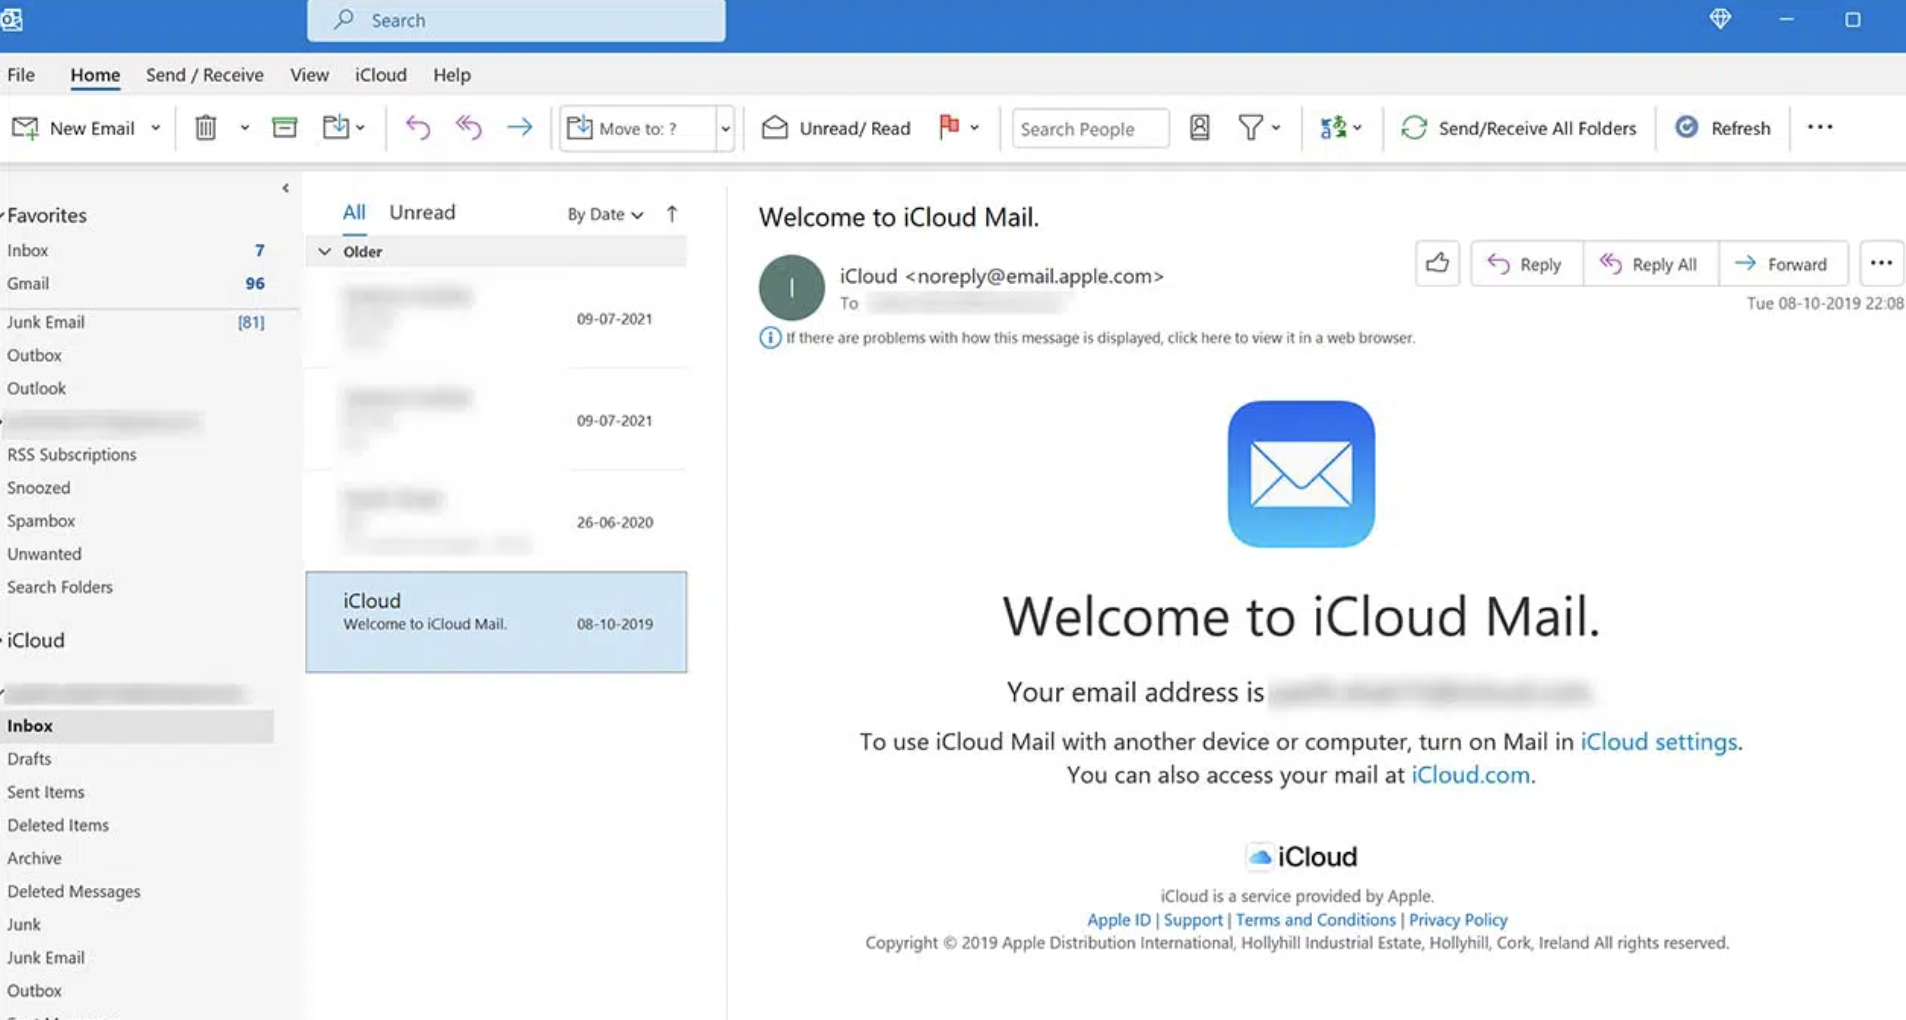Screen dimensions: 1906x1020
Task: Expand the Quick Steps gallery dropdown
Action: (725, 129)
